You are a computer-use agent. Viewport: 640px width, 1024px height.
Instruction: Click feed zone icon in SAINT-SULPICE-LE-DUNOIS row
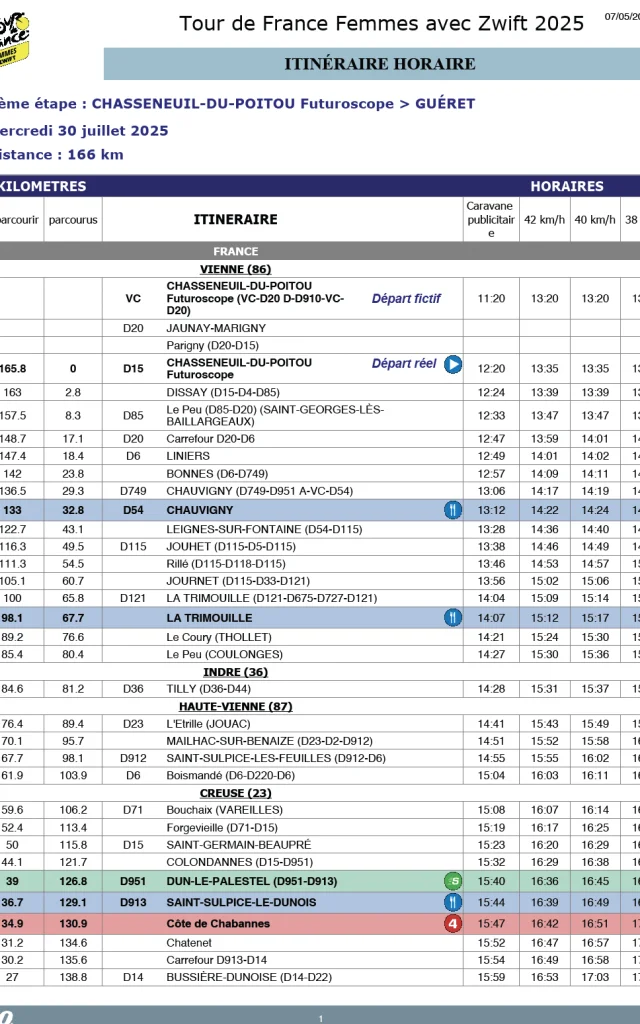click(x=453, y=903)
